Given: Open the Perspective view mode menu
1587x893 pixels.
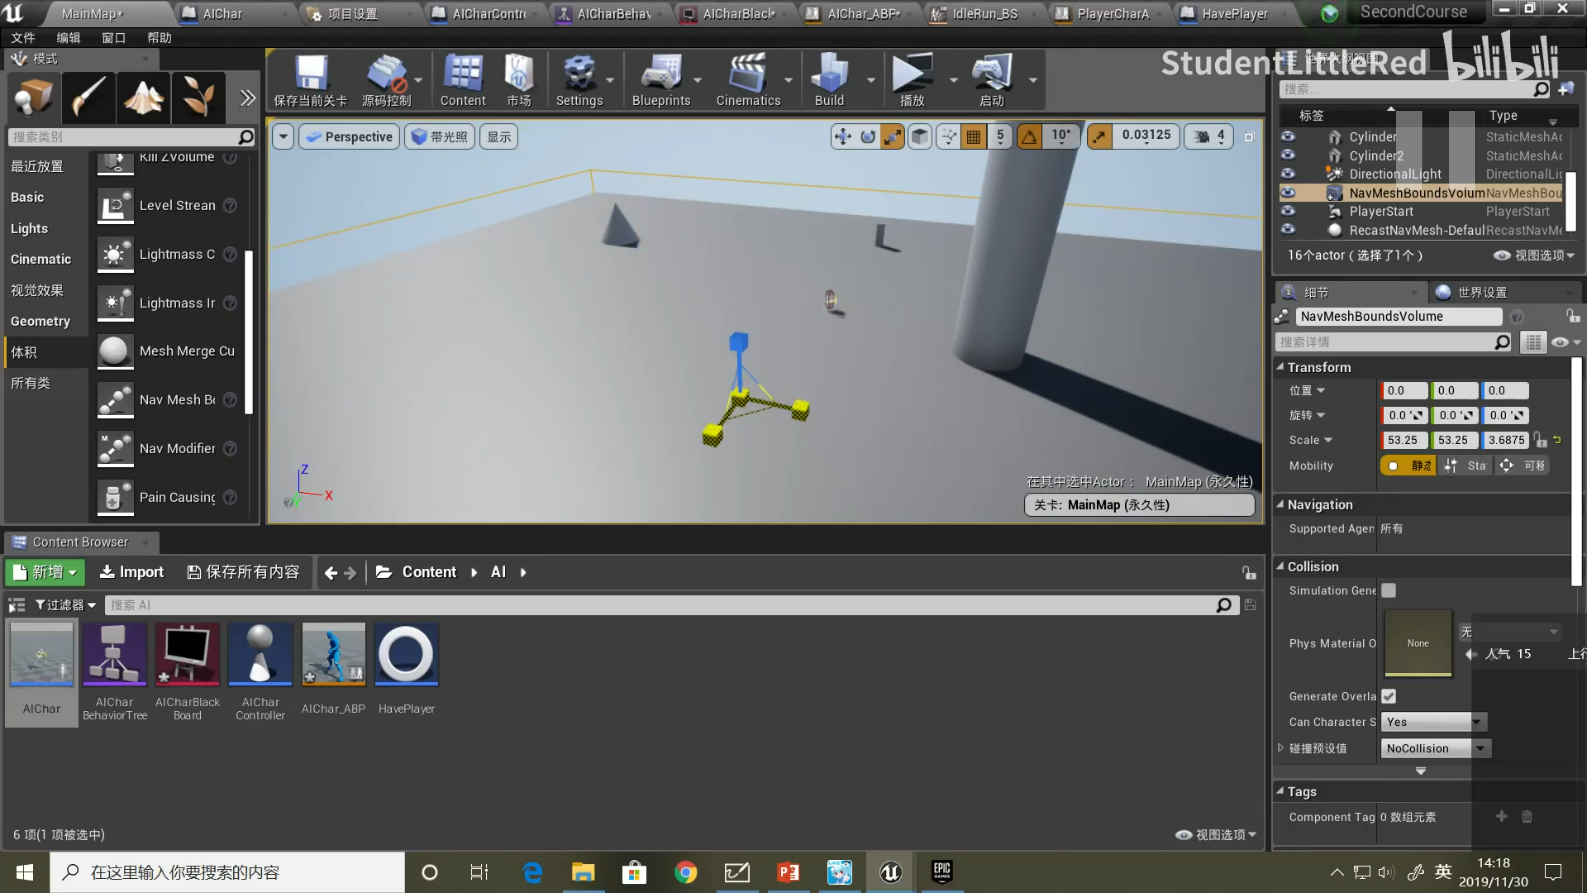Looking at the screenshot, I should click(x=349, y=137).
